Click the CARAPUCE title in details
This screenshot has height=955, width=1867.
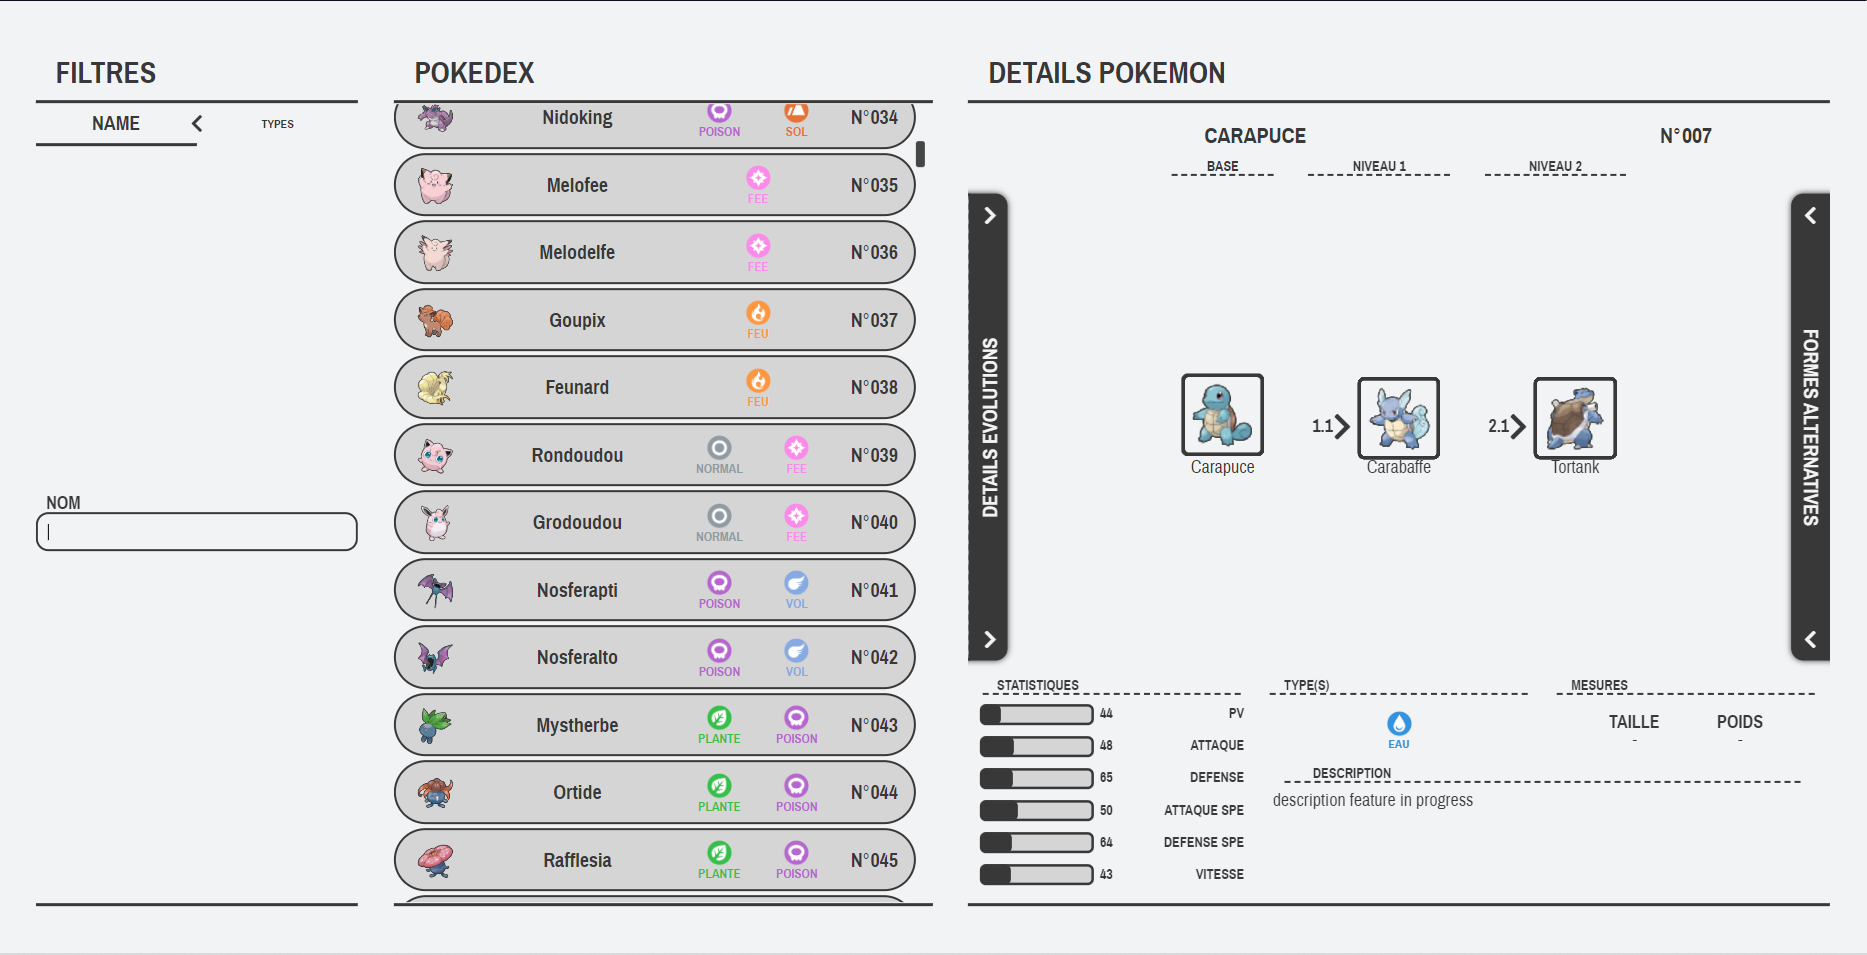click(x=1255, y=136)
